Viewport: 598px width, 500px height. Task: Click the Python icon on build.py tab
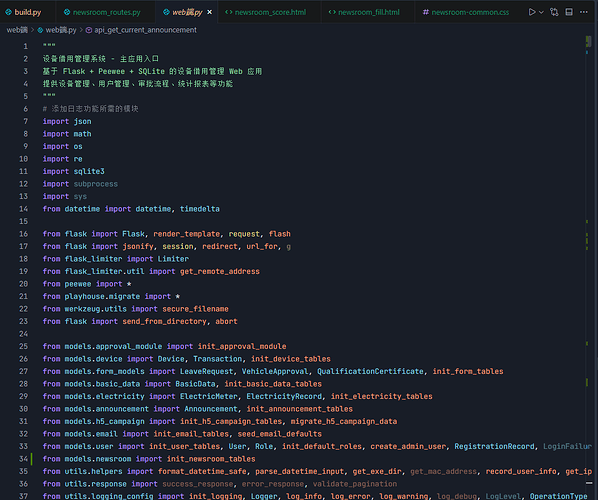[8, 12]
